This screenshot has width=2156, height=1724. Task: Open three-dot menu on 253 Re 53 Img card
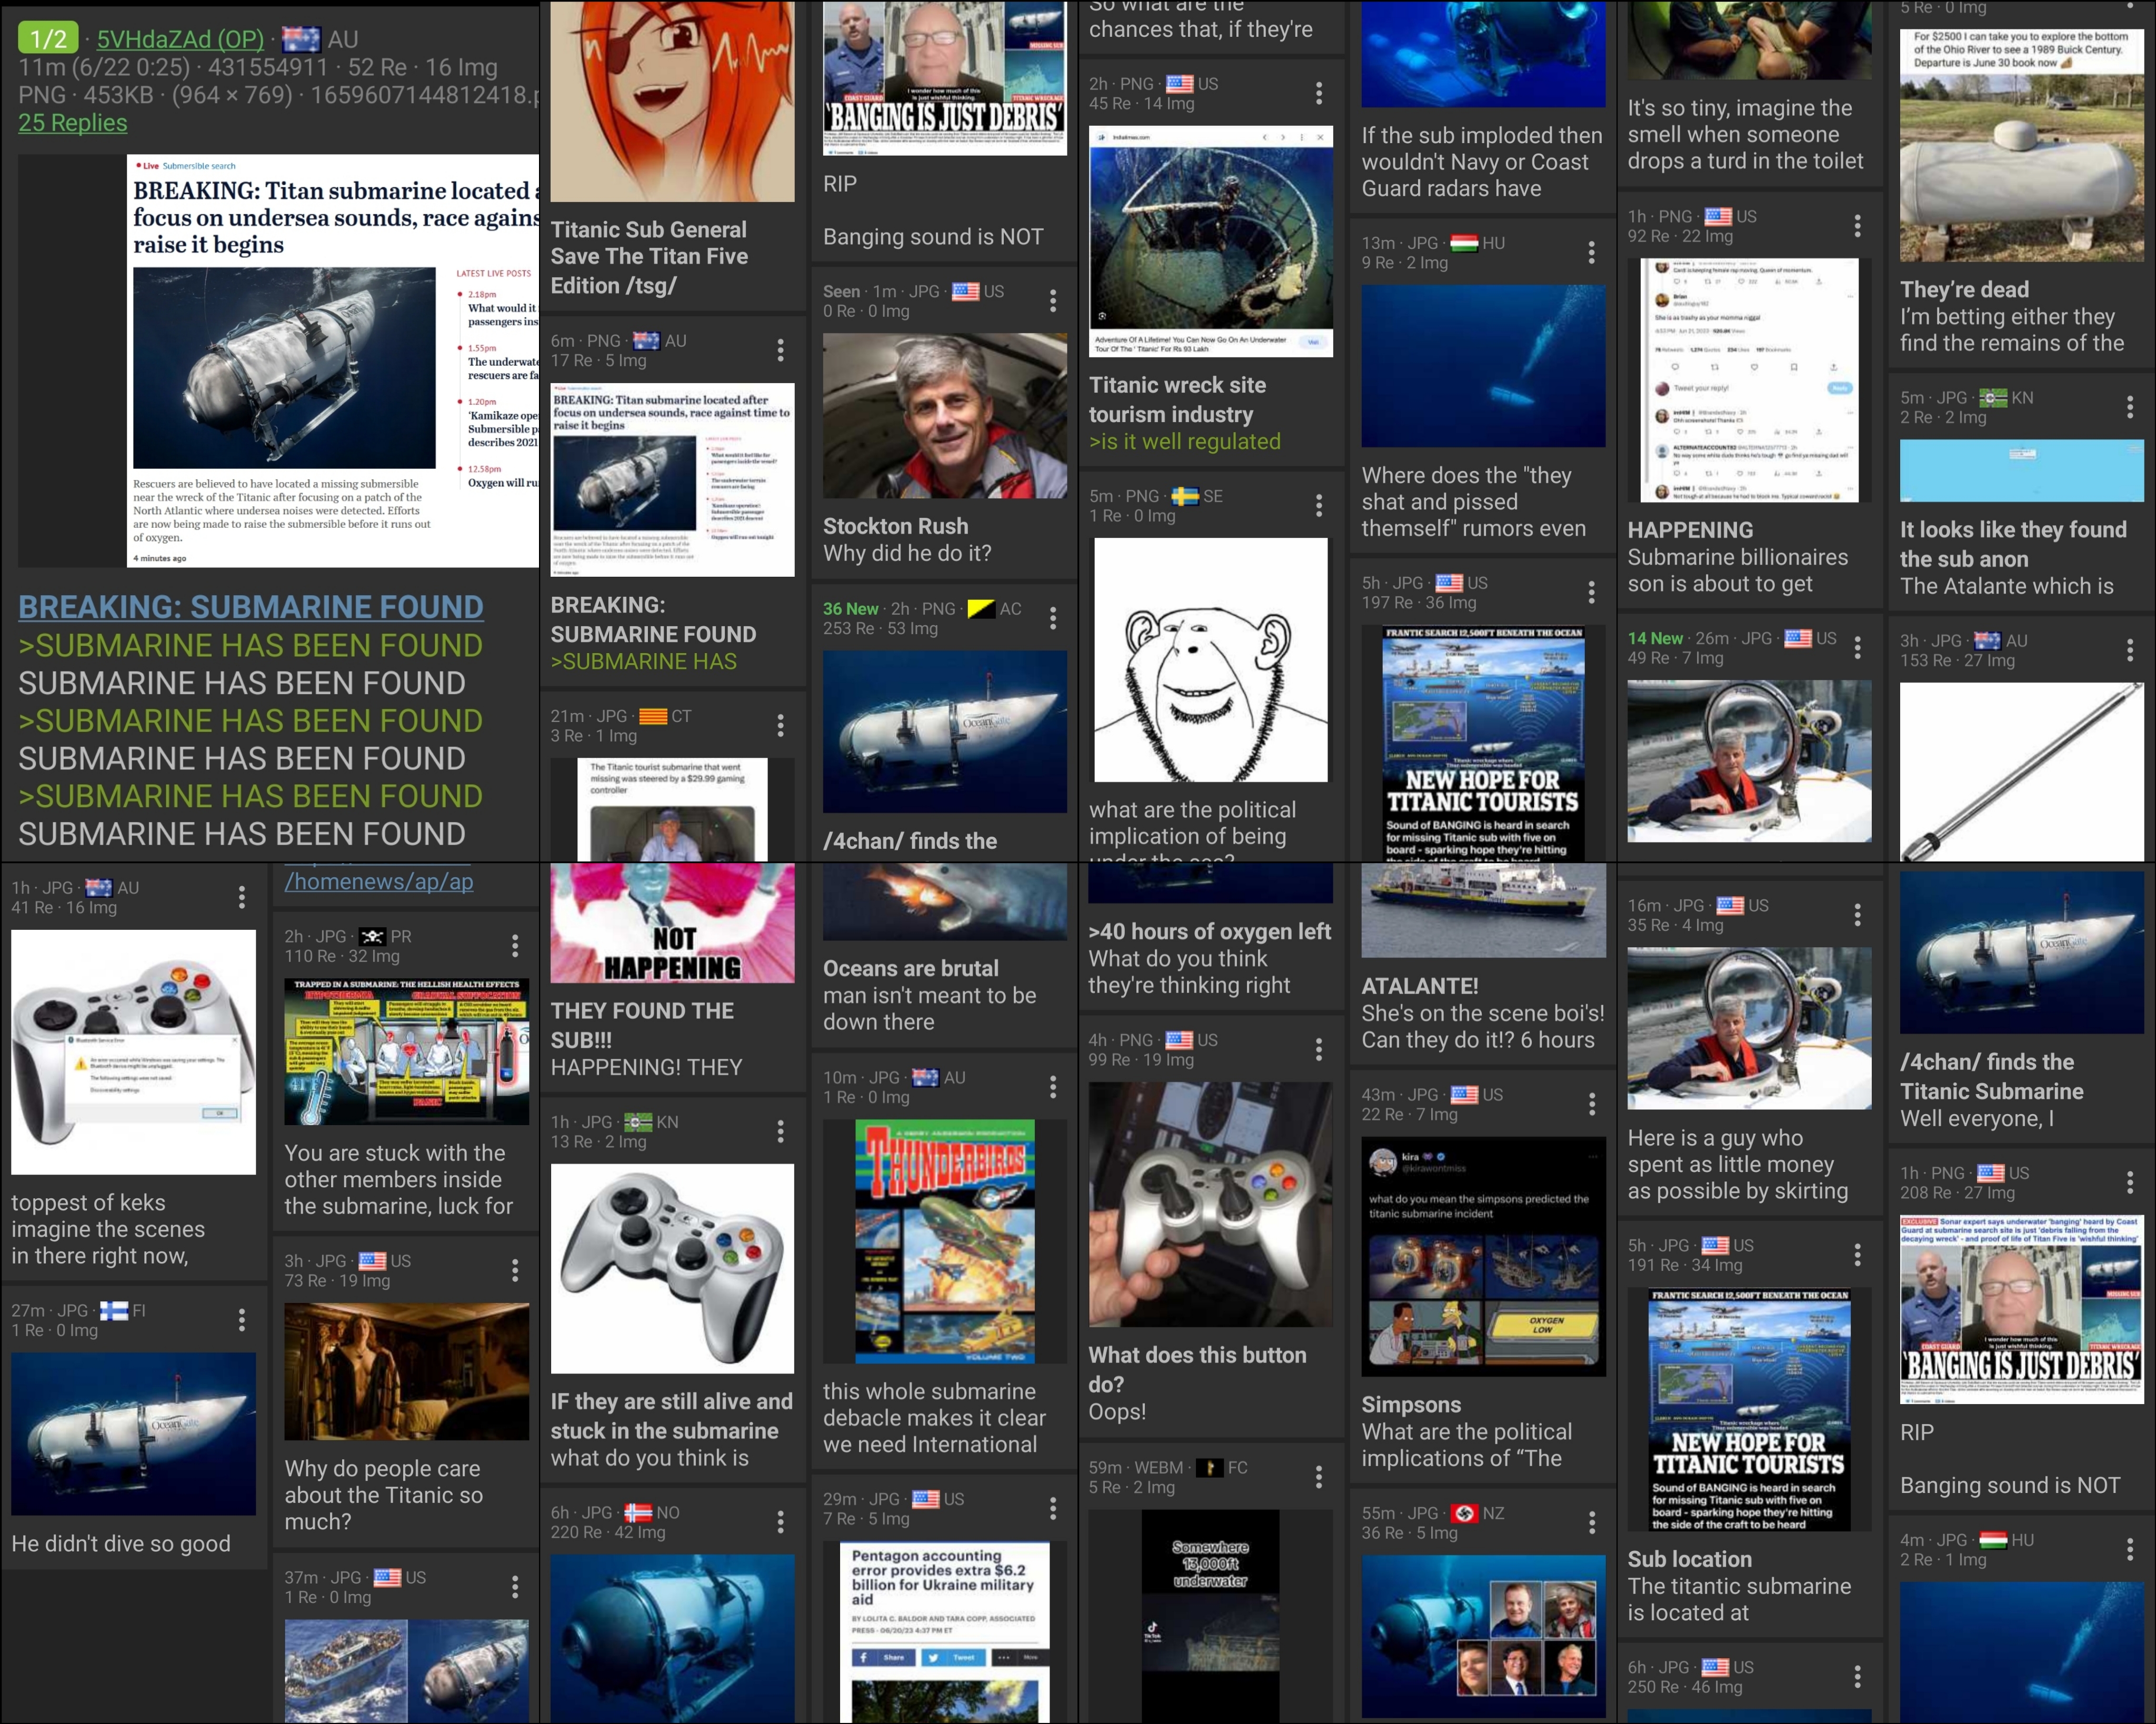pyautogui.click(x=1052, y=618)
